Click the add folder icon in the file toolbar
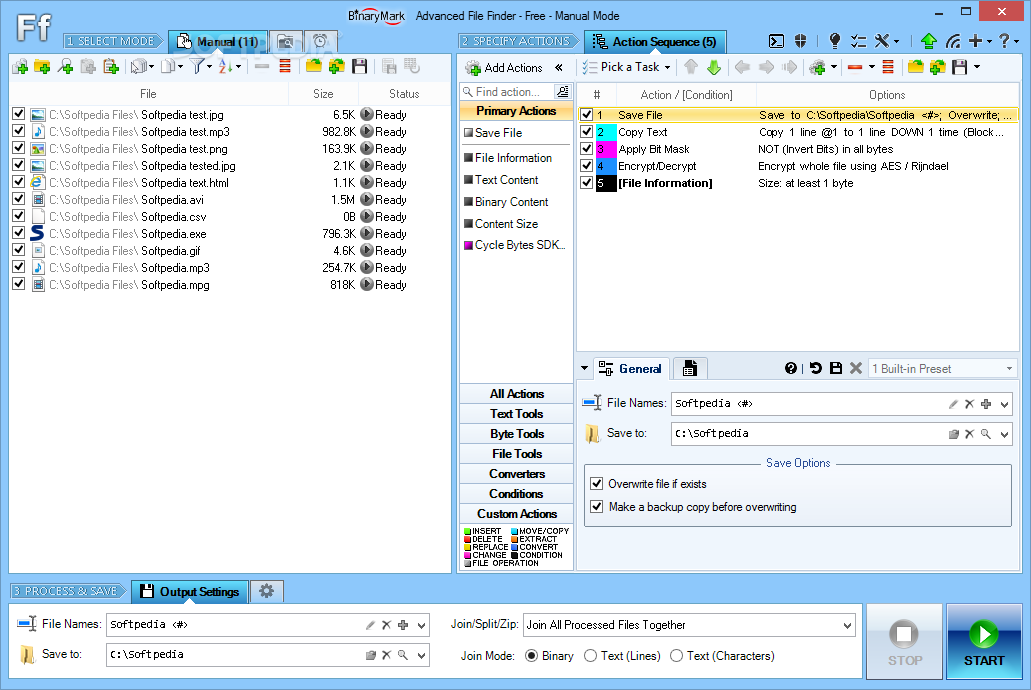This screenshot has width=1031, height=690. pyautogui.click(x=42, y=66)
